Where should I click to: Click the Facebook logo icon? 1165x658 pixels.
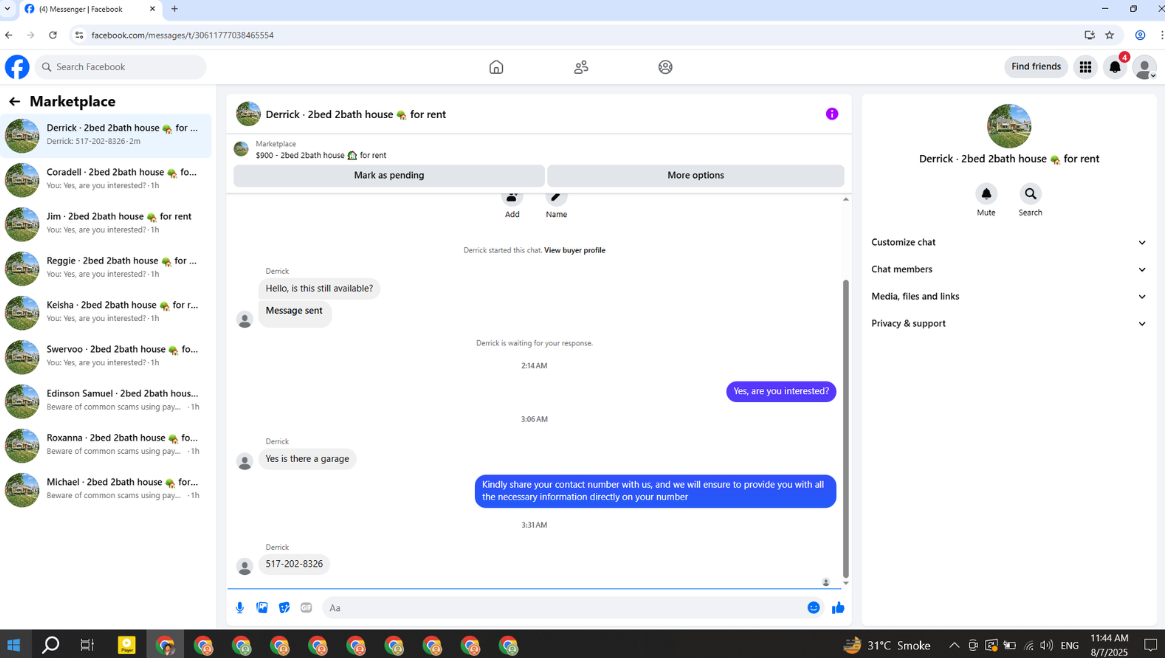[17, 67]
